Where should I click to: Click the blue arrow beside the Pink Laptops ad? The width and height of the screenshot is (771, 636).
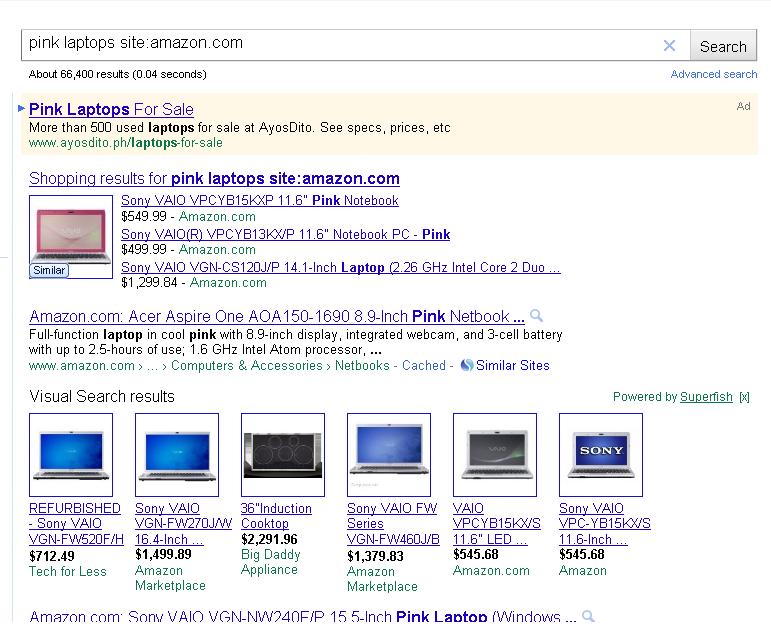(22, 108)
